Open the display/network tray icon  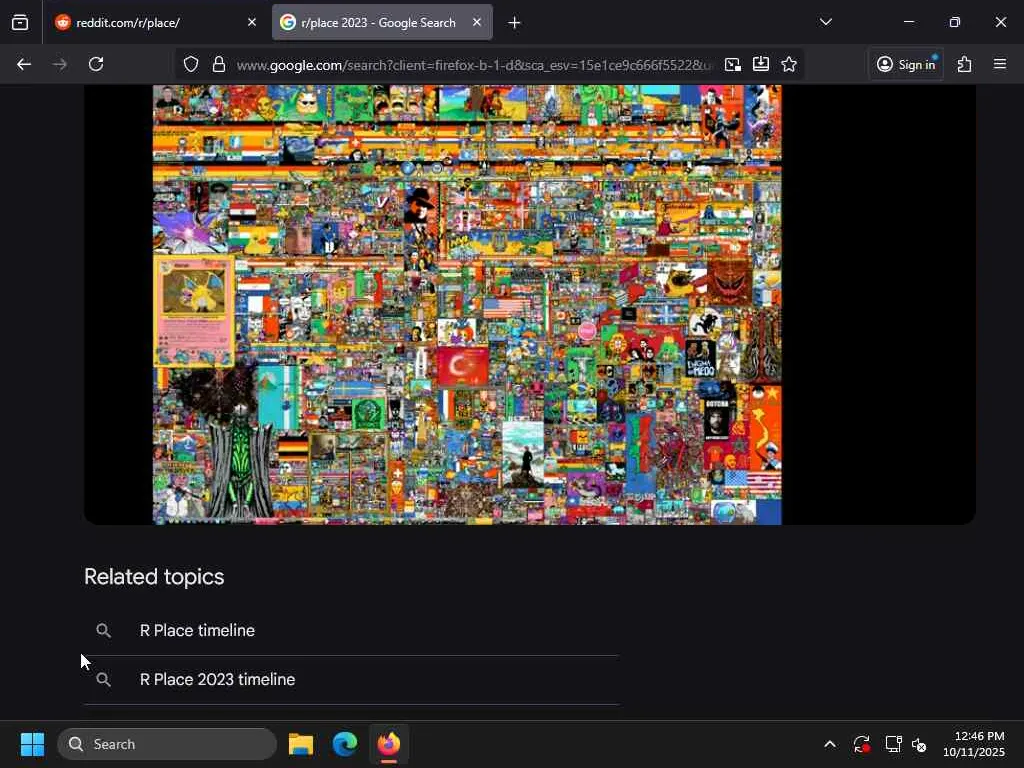(x=893, y=744)
